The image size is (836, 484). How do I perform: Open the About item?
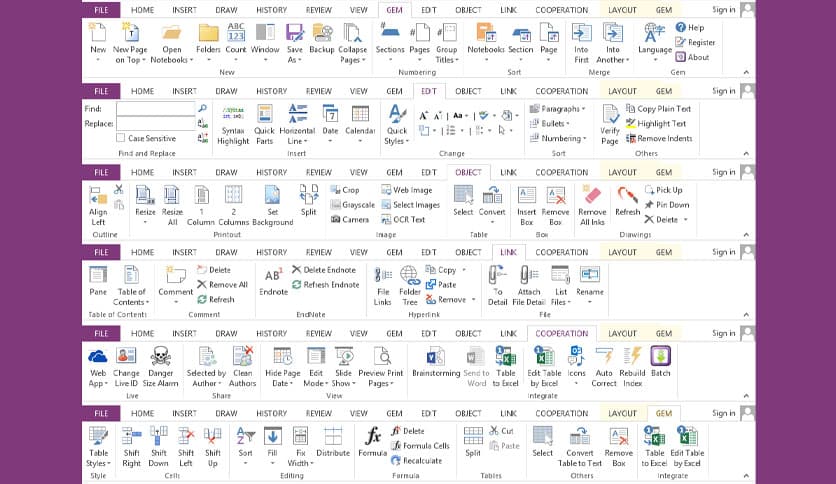pyautogui.click(x=692, y=57)
